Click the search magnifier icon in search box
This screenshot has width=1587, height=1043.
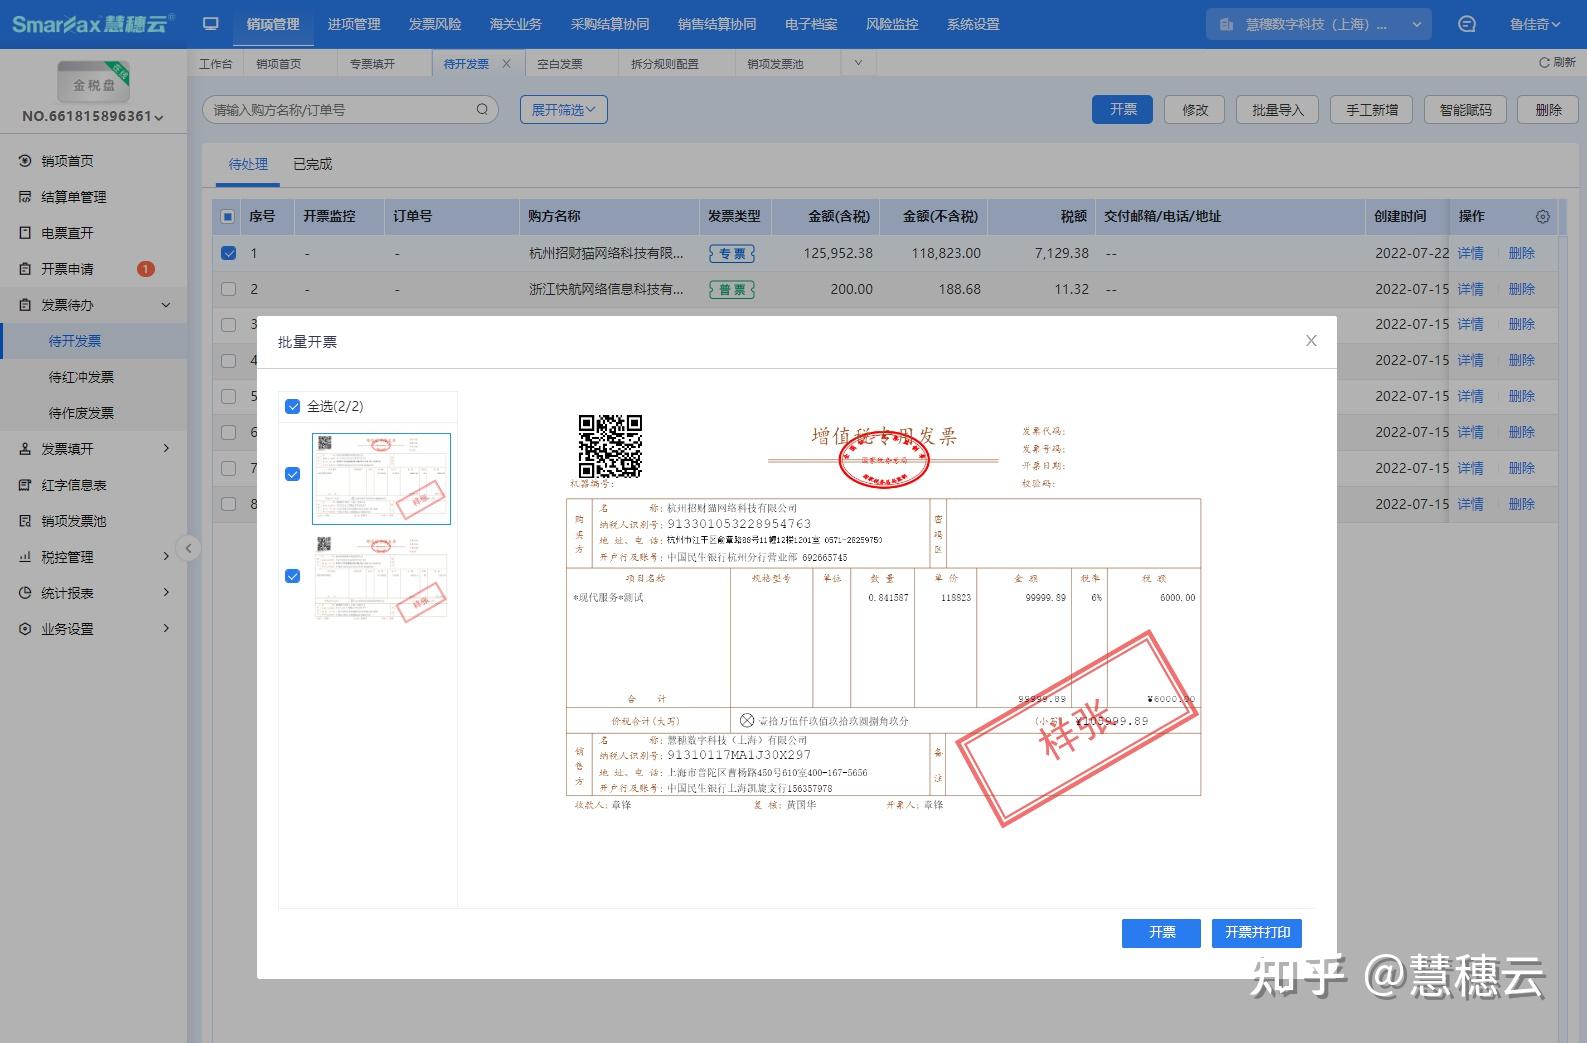pos(482,110)
